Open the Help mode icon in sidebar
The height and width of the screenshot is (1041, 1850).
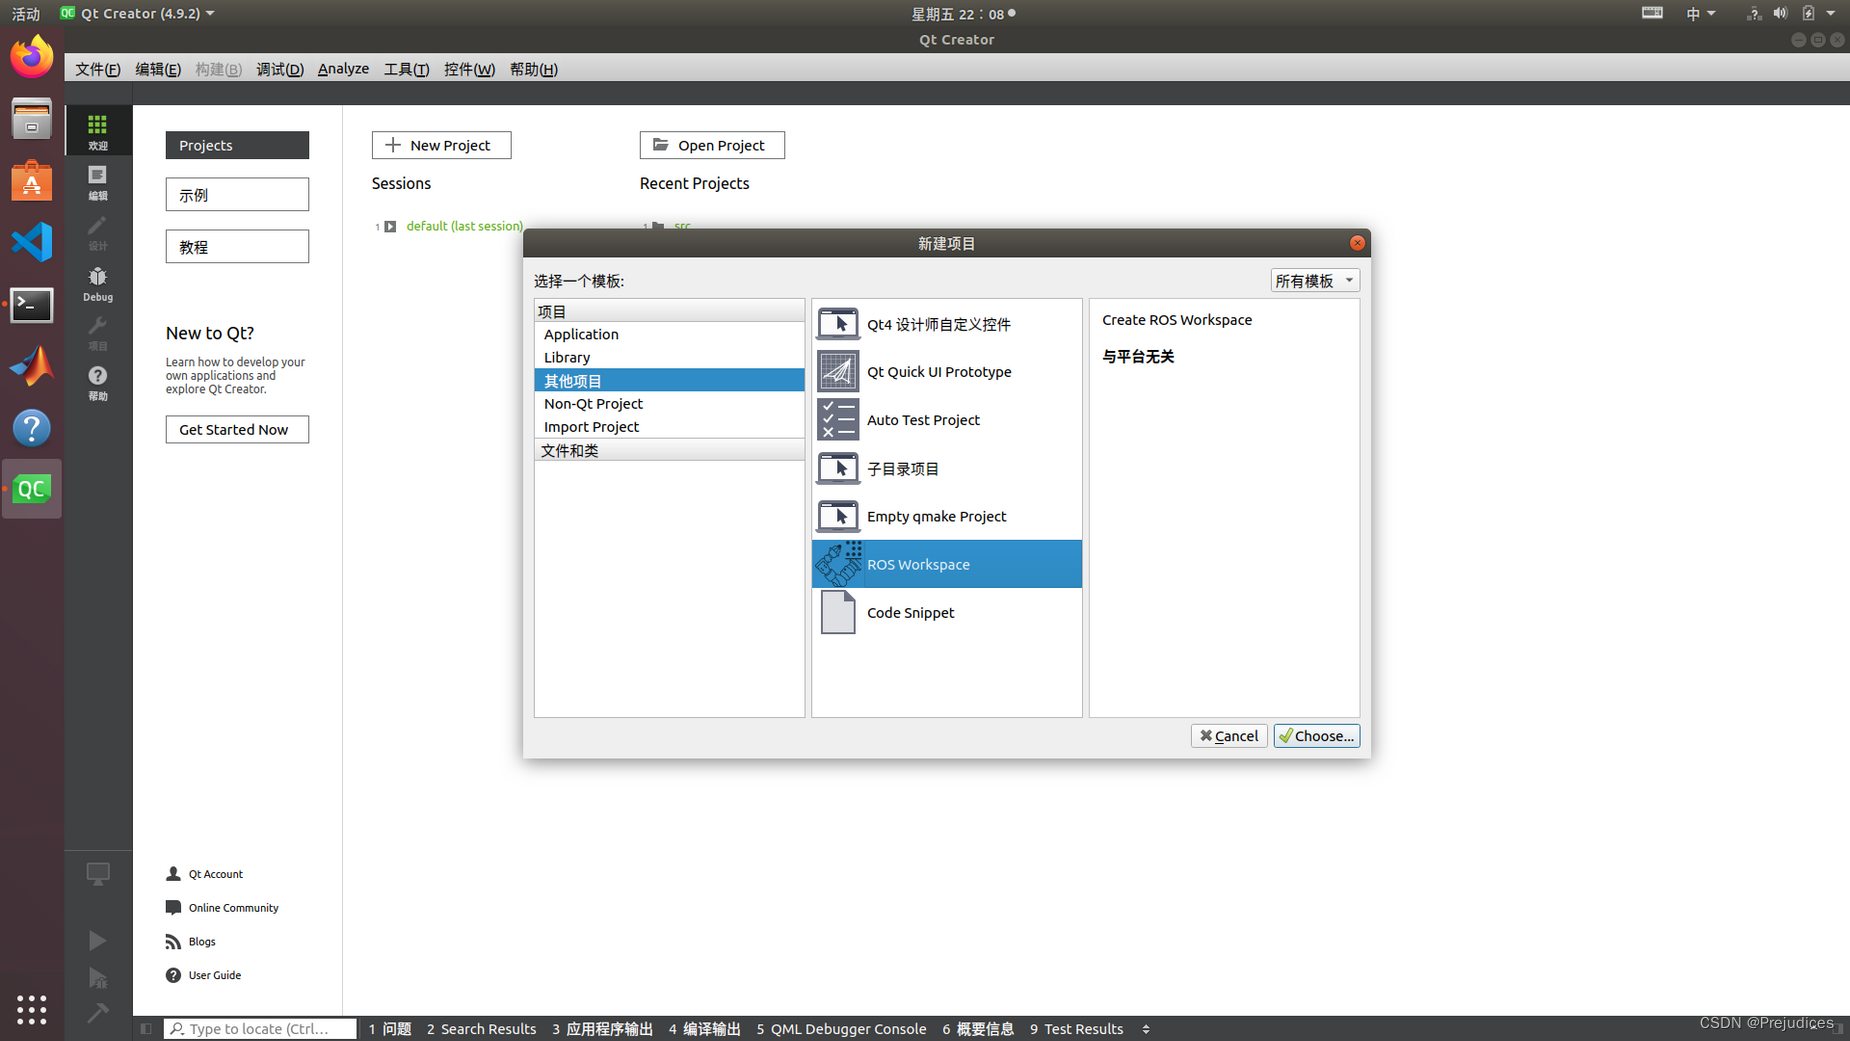pos(97,382)
